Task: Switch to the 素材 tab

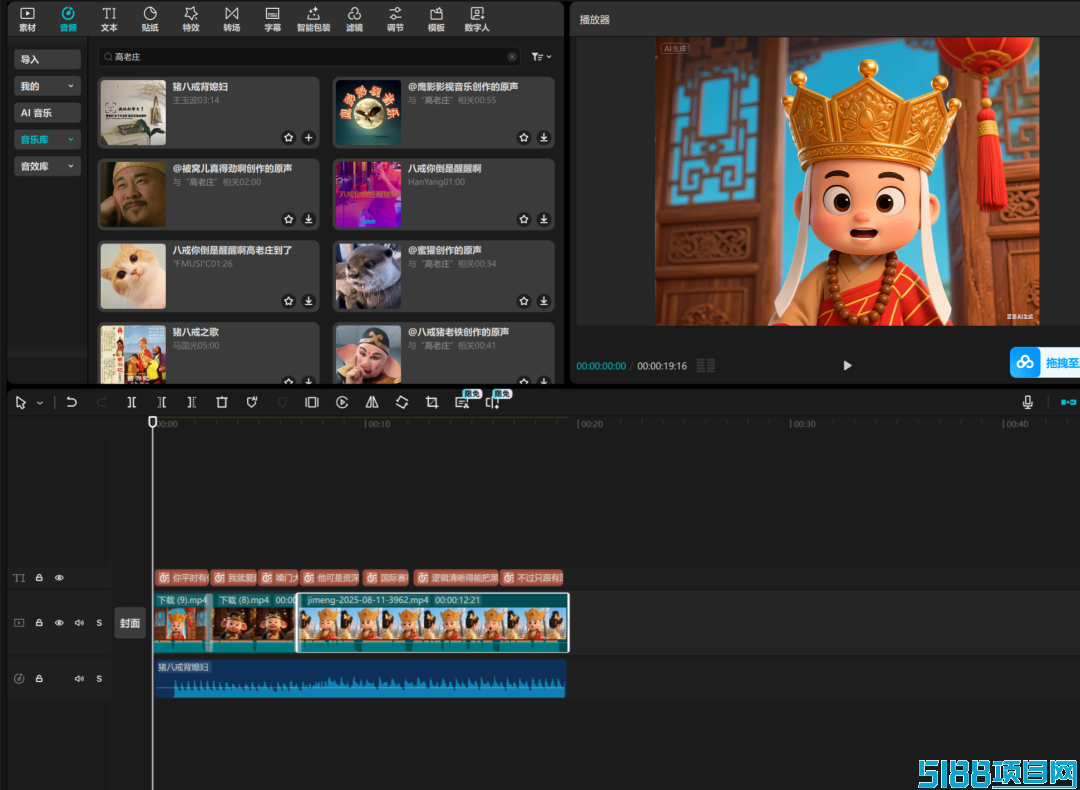Action: (x=28, y=19)
